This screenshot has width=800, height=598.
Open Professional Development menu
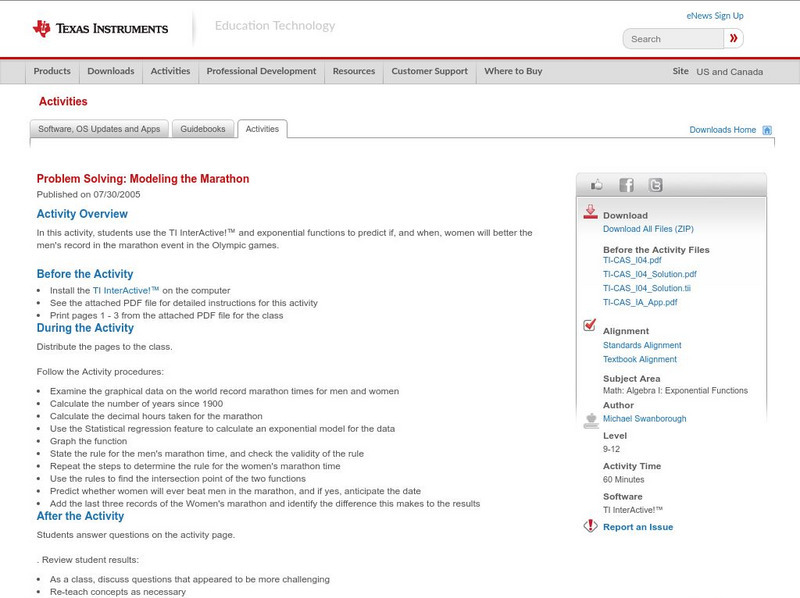point(261,71)
